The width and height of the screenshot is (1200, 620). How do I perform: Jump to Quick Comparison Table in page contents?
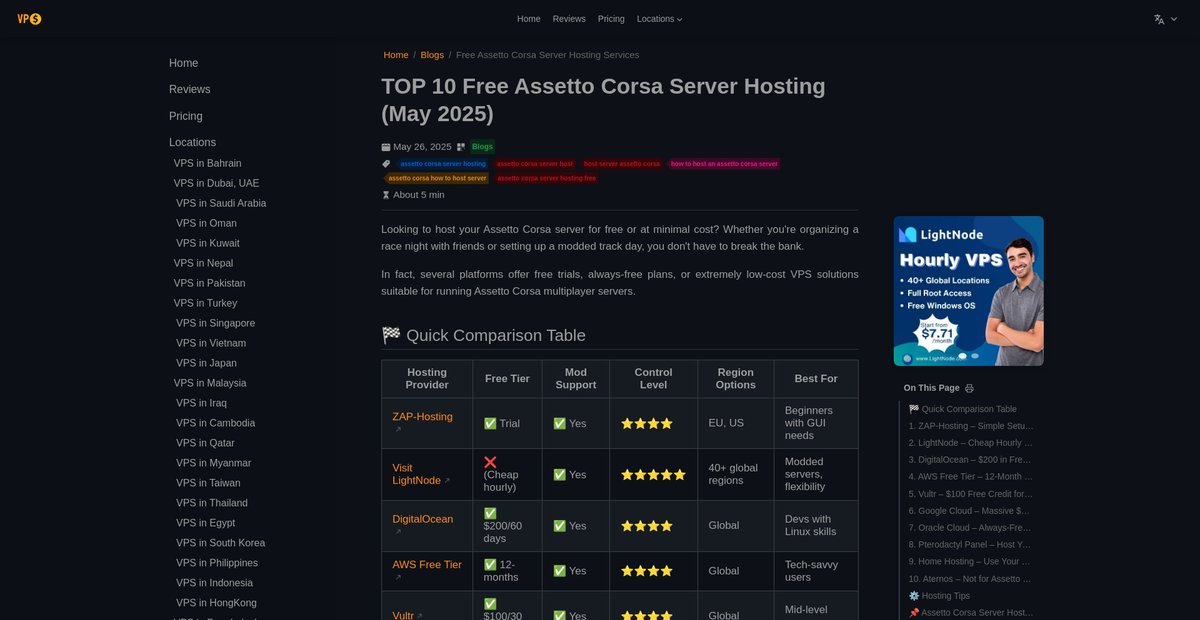click(962, 409)
